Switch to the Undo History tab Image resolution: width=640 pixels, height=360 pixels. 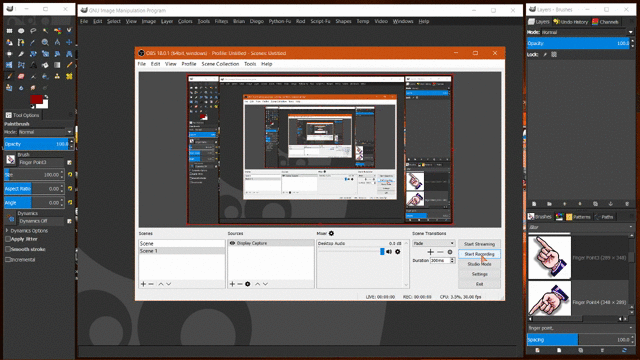pyautogui.click(x=570, y=22)
